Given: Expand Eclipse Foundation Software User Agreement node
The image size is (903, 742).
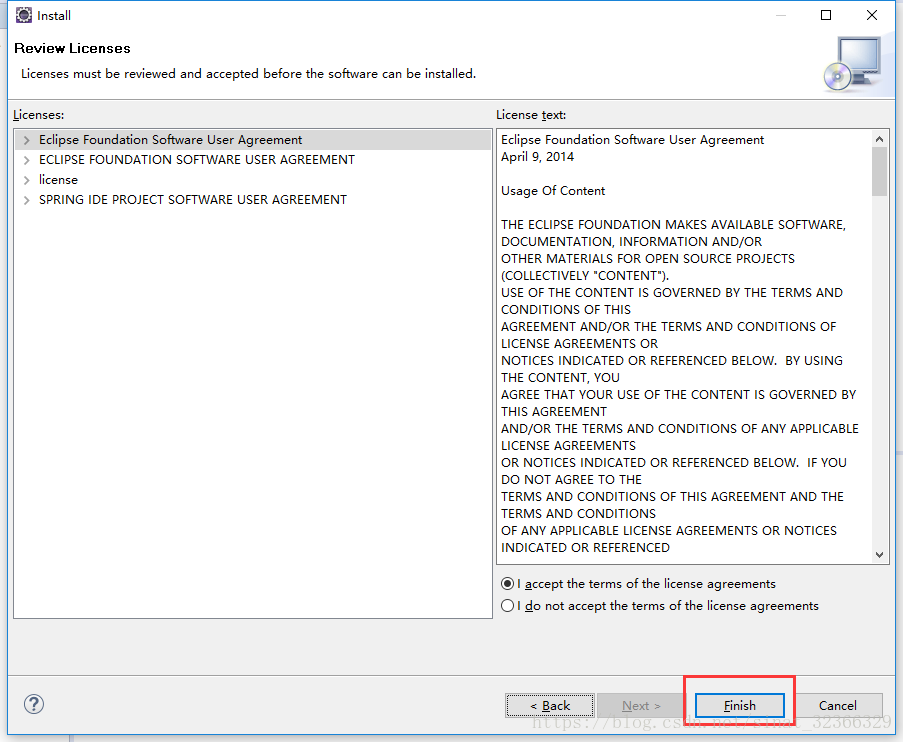Looking at the screenshot, I should 26,140.
